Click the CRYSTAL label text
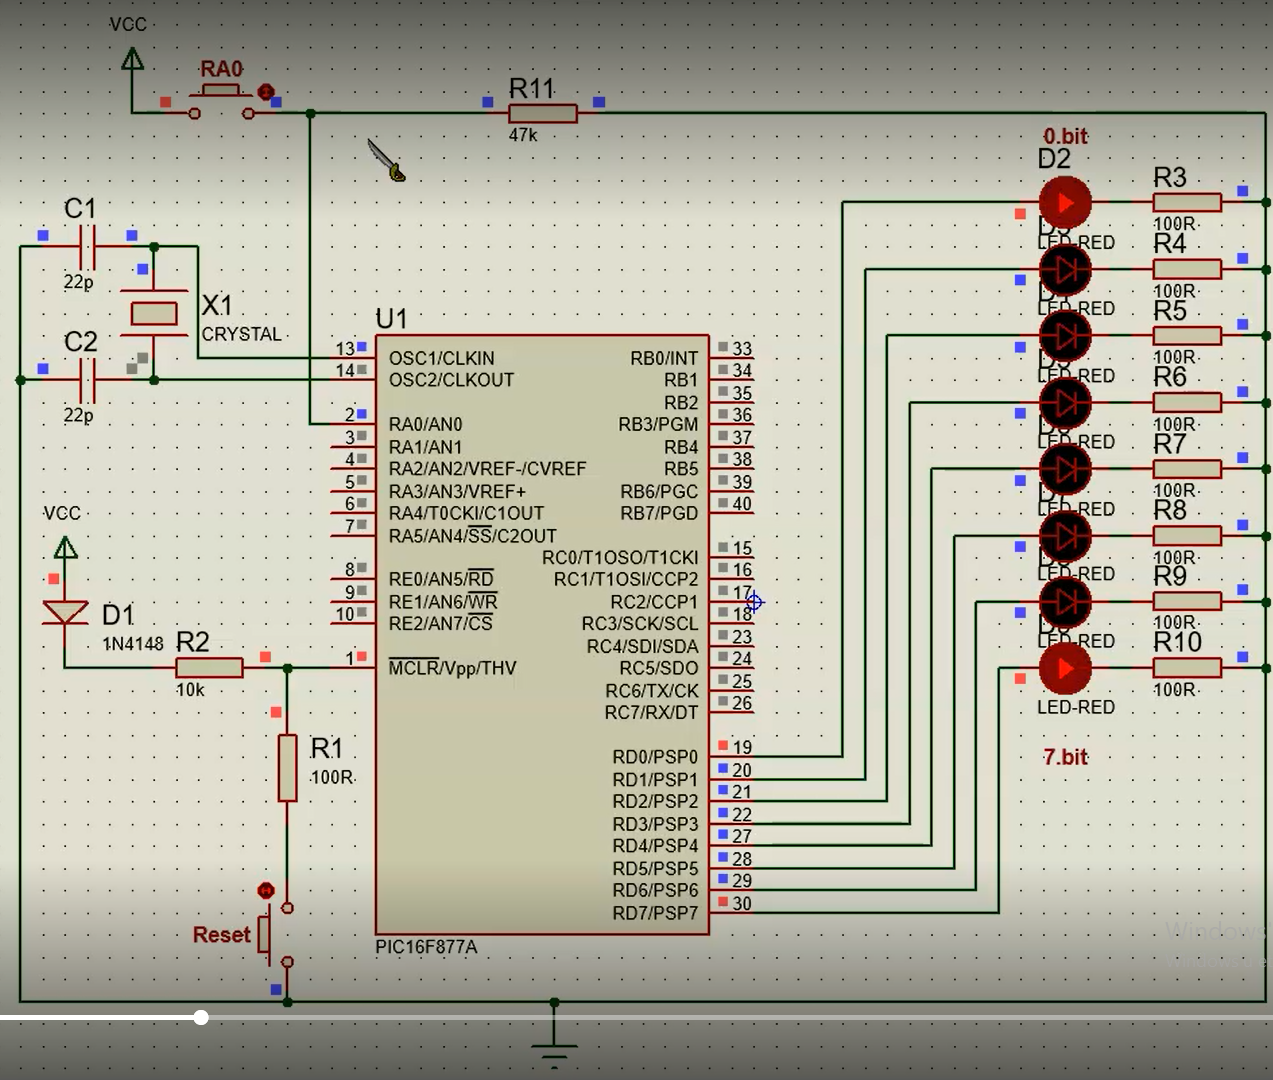Image resolution: width=1273 pixels, height=1080 pixels. coord(242,334)
